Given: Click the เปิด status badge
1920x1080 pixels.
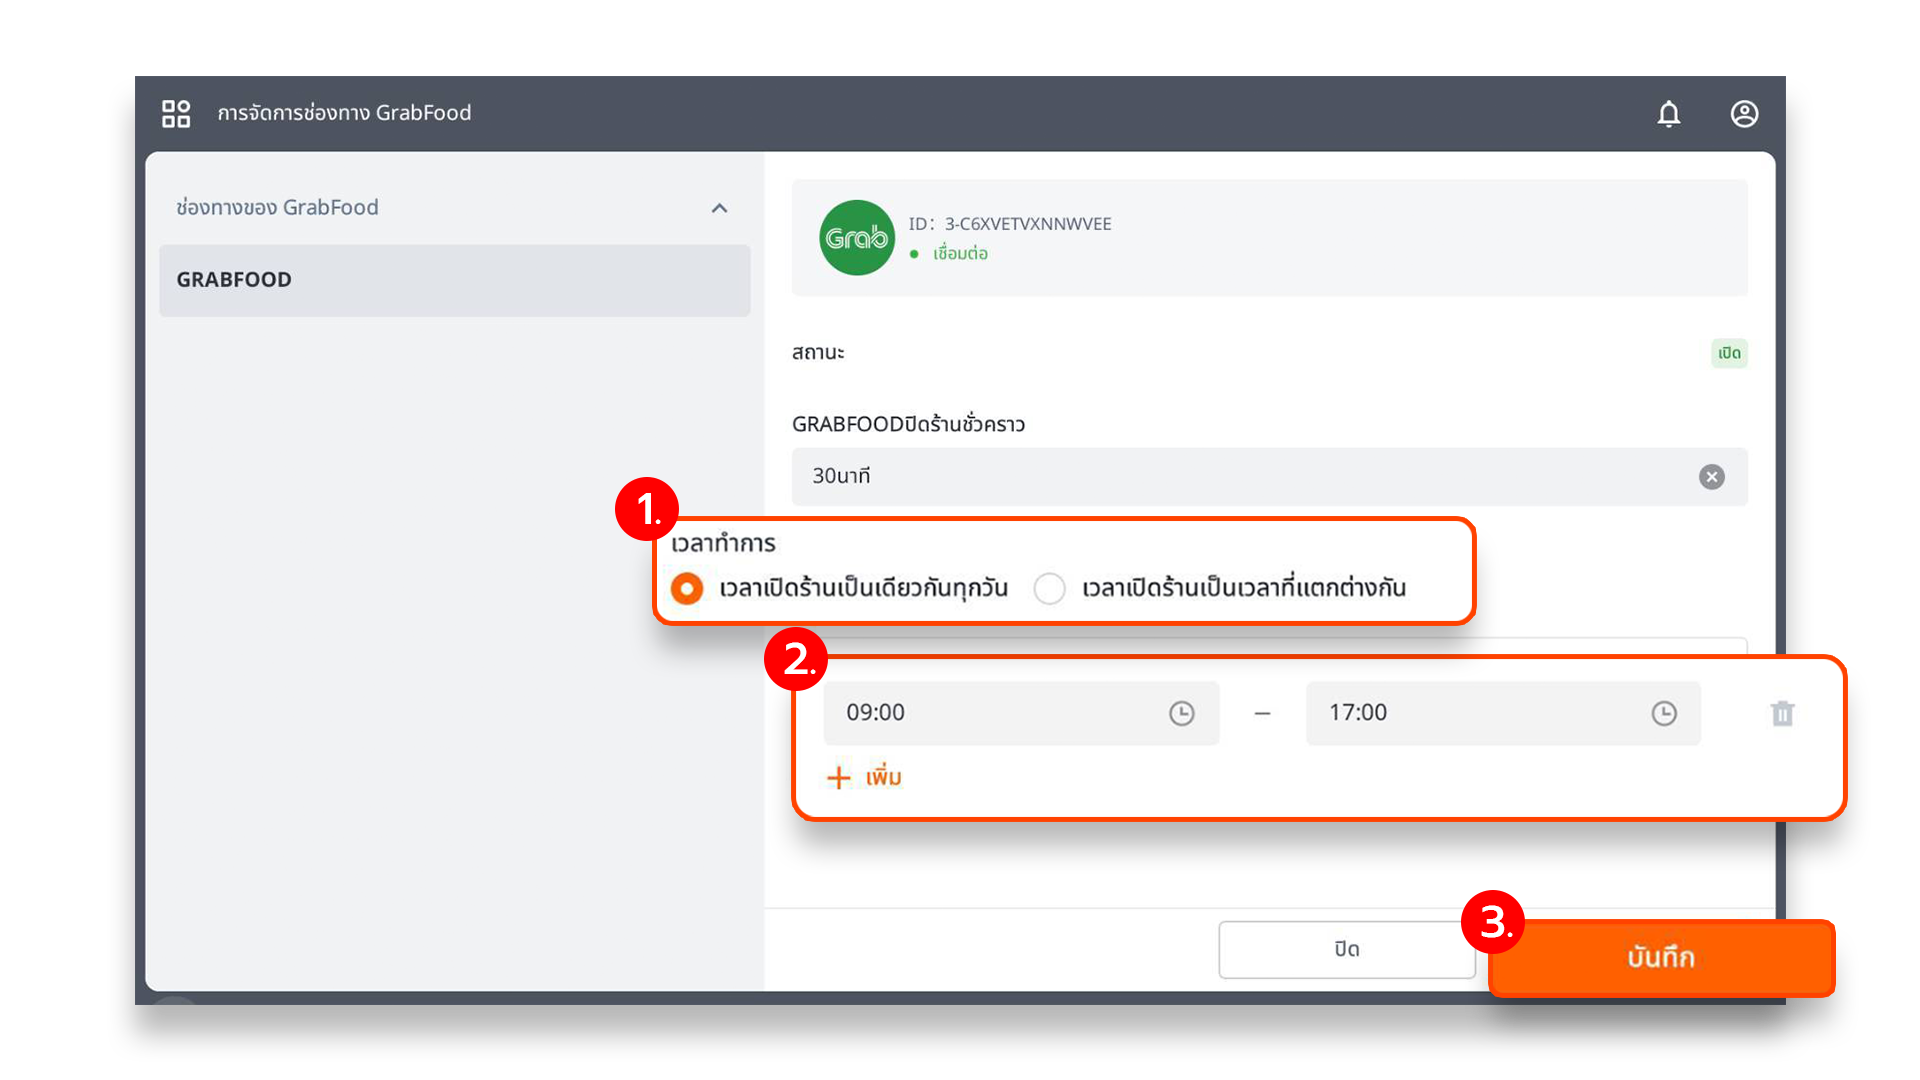Looking at the screenshot, I should tap(1729, 353).
